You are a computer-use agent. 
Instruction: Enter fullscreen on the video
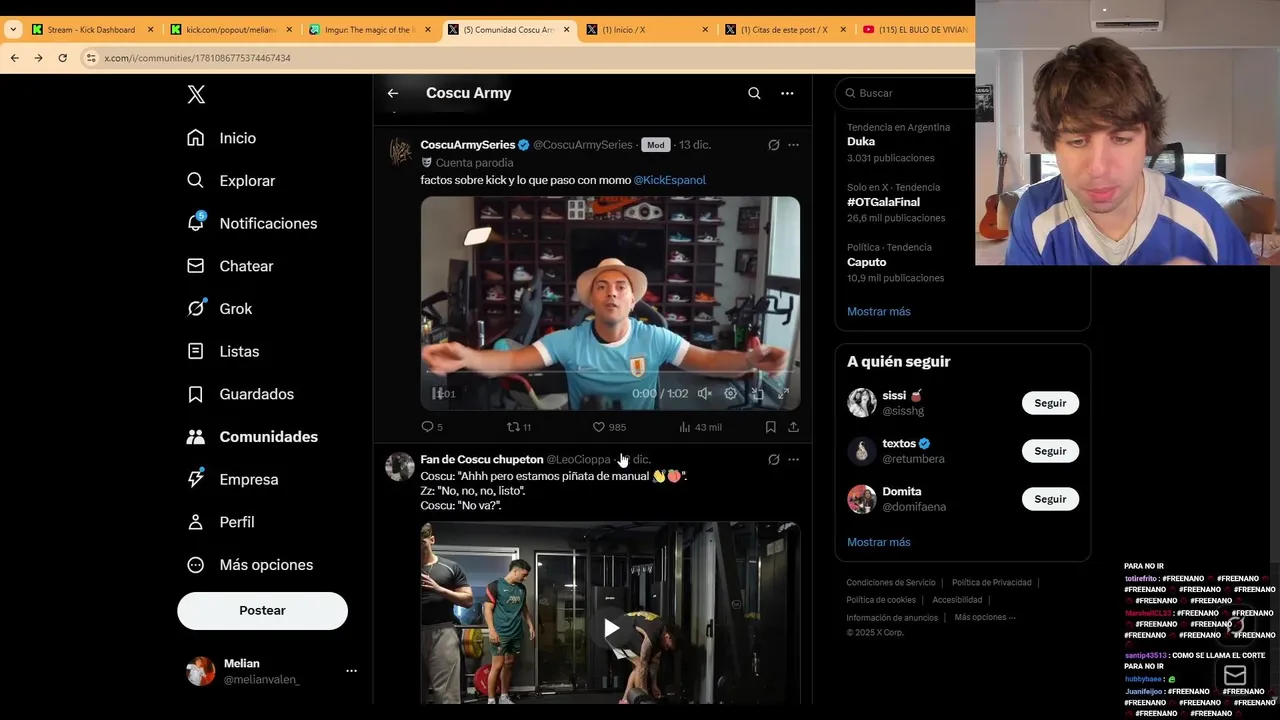(783, 394)
